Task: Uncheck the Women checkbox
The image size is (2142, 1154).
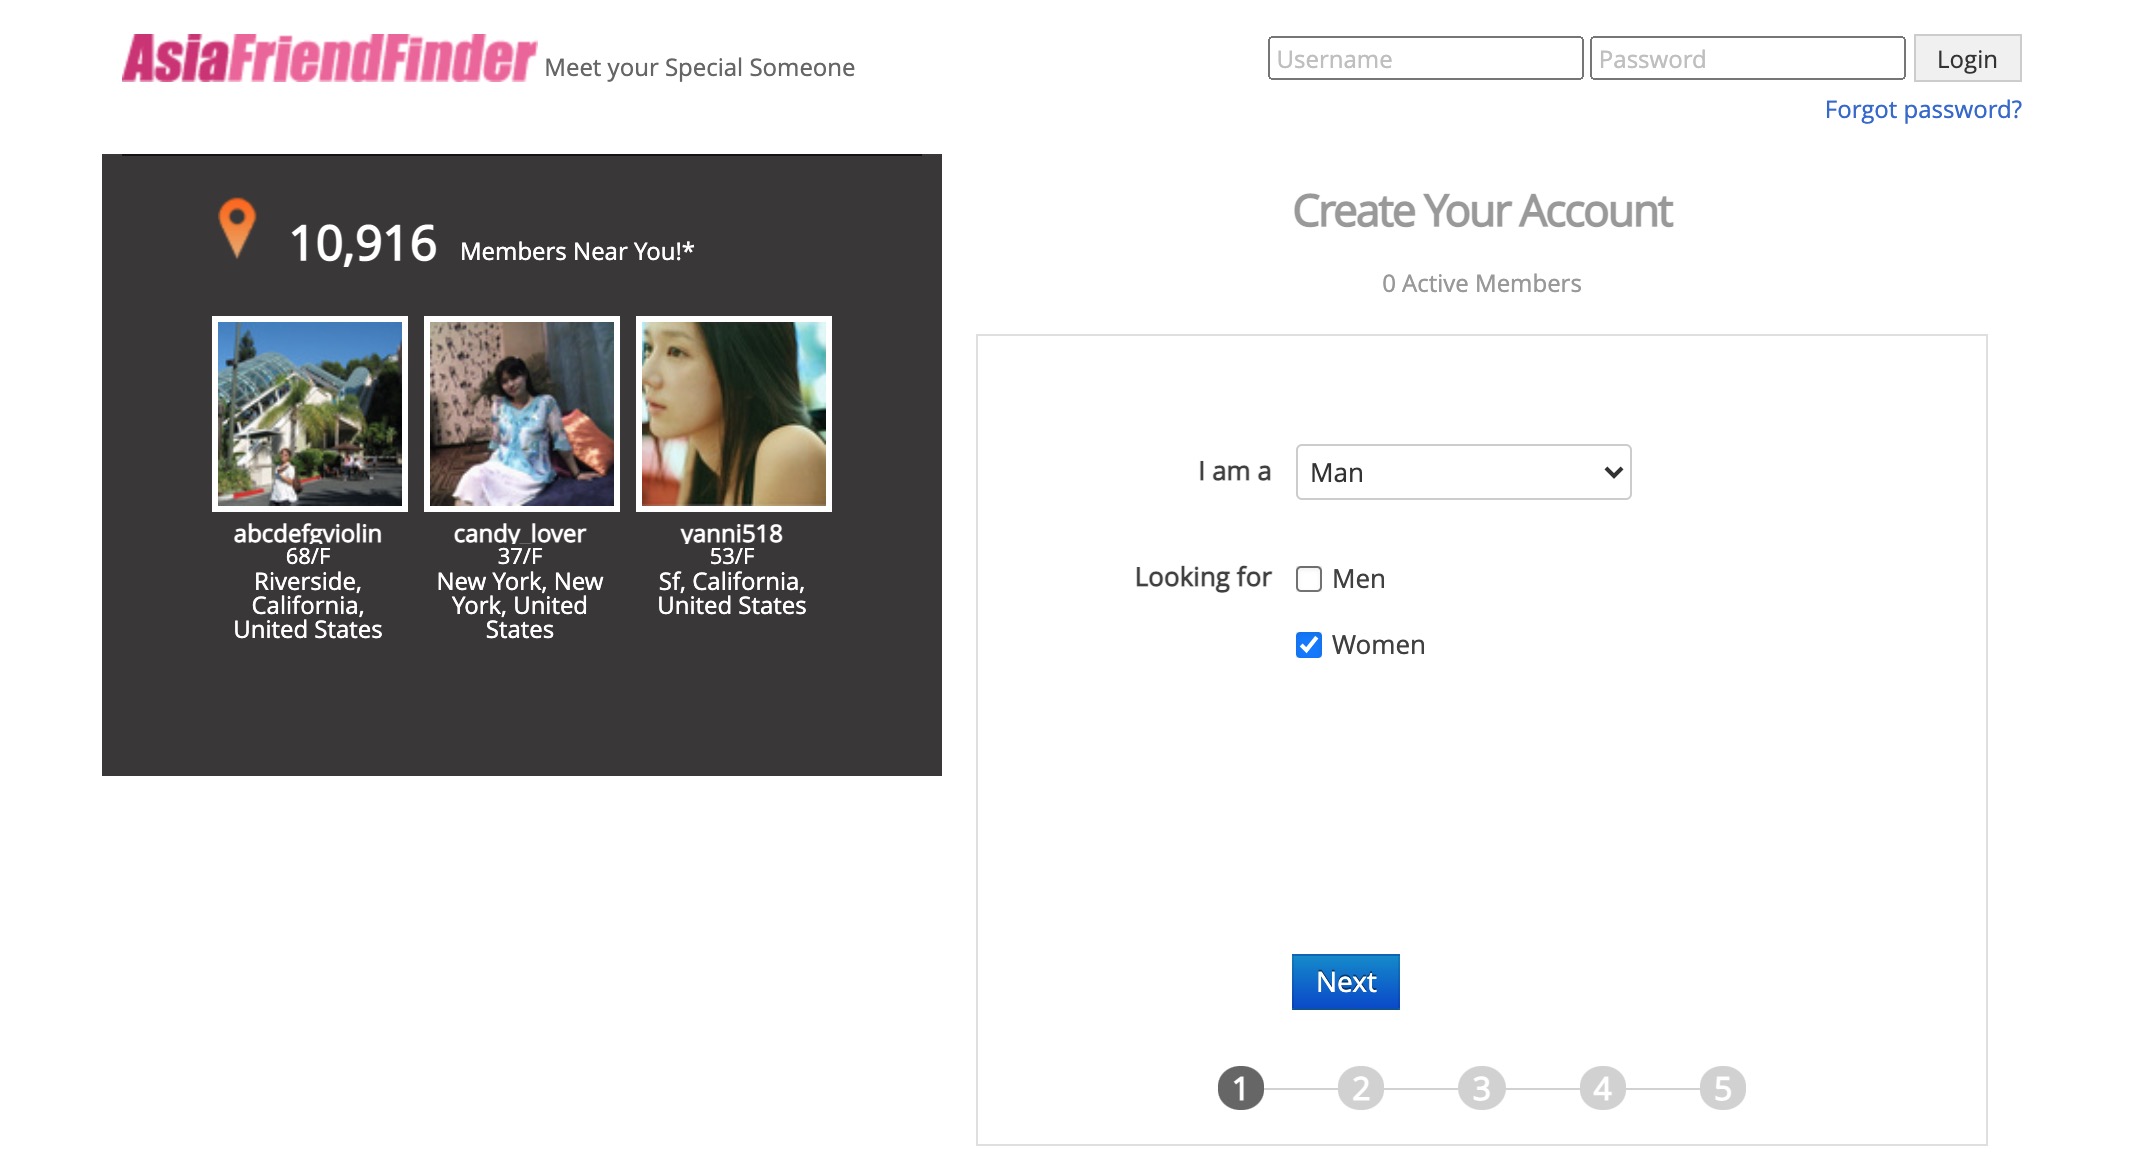Action: coord(1309,645)
